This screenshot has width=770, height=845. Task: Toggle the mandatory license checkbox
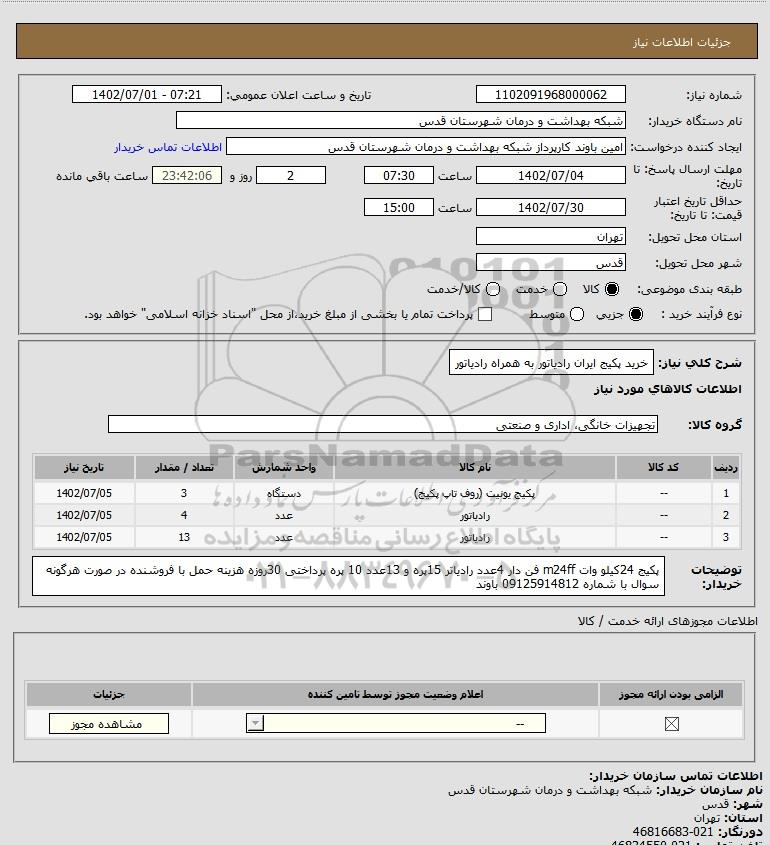[671, 724]
